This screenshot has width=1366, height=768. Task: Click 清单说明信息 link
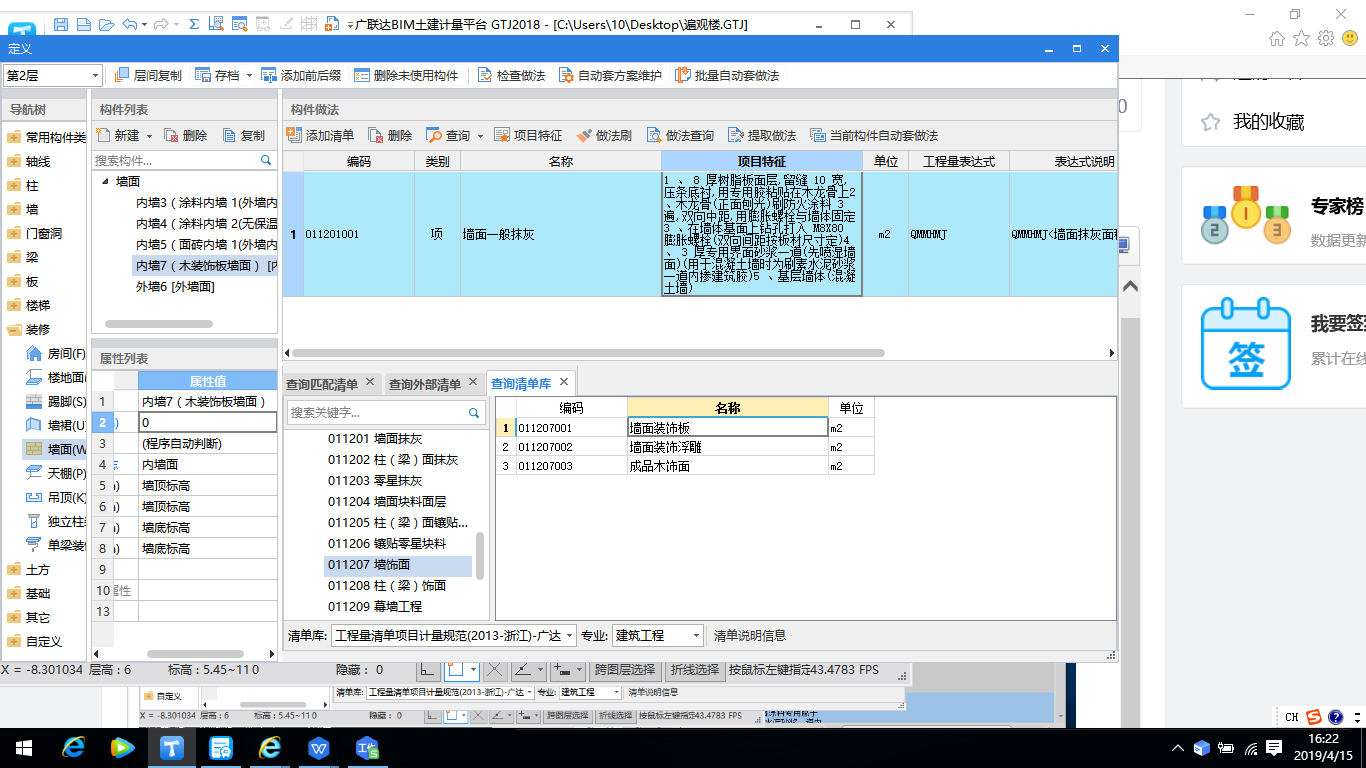click(749, 635)
